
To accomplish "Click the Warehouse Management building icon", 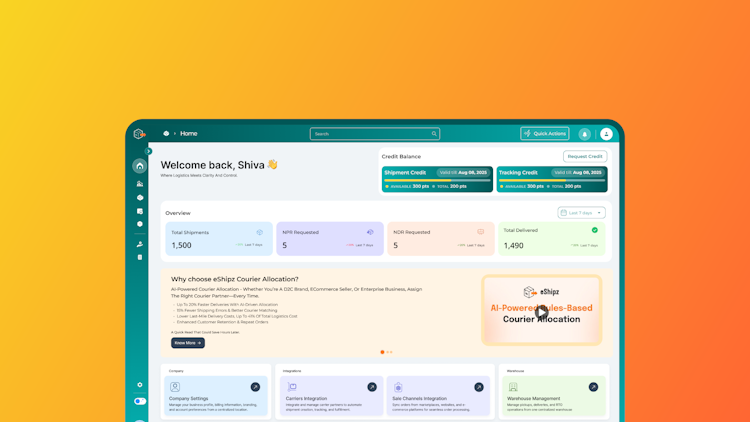I will [x=513, y=387].
